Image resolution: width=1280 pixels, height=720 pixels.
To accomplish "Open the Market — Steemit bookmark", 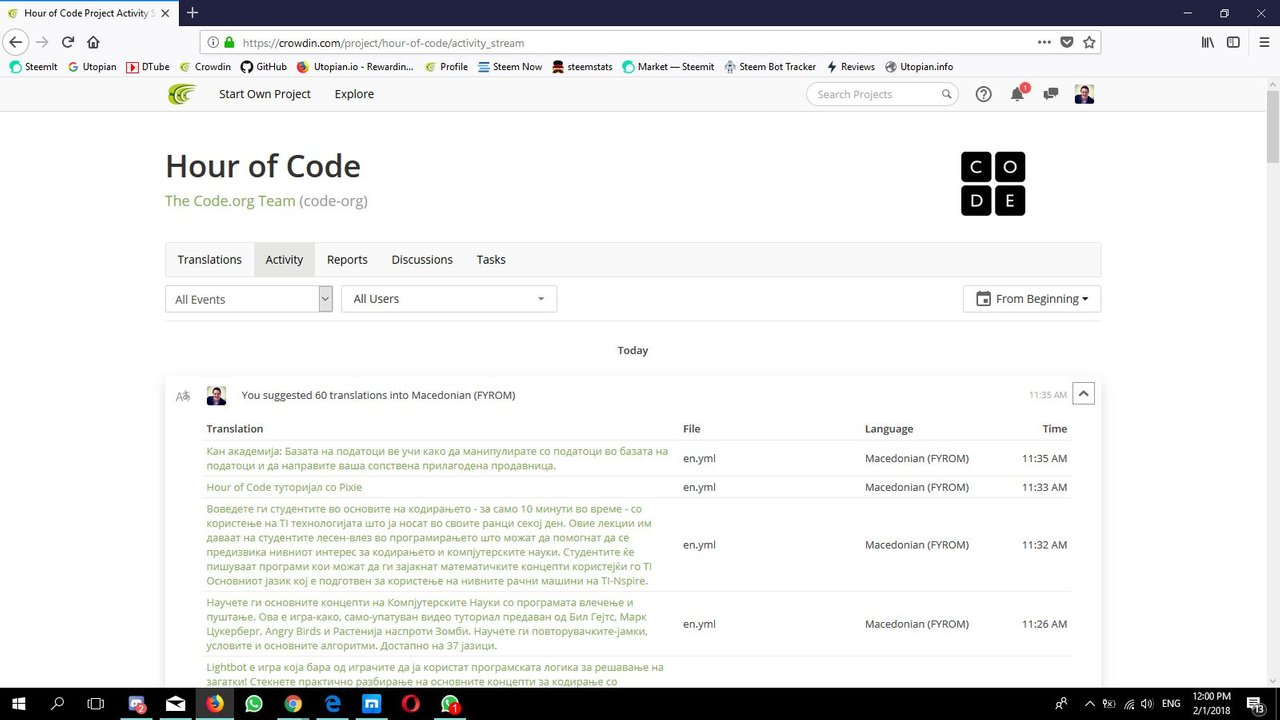I will coord(668,67).
